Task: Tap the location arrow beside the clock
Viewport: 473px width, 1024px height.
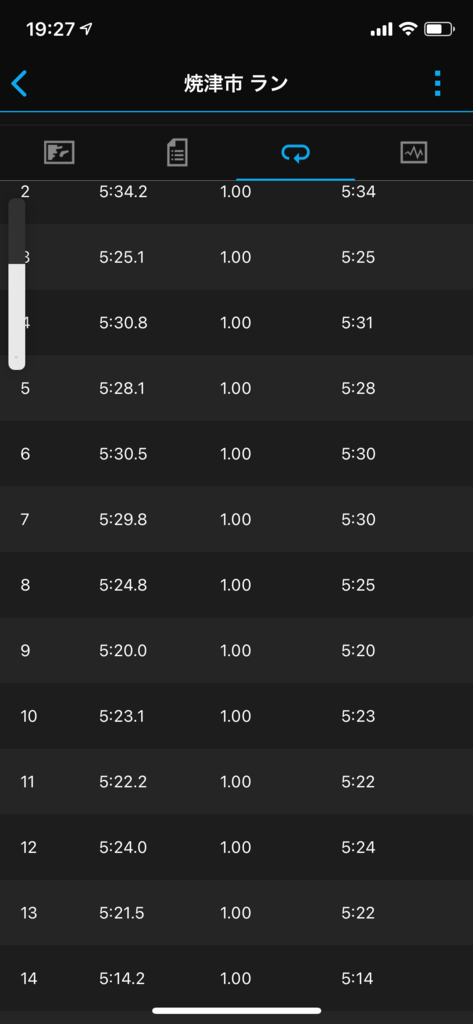Action: [x=86, y=29]
